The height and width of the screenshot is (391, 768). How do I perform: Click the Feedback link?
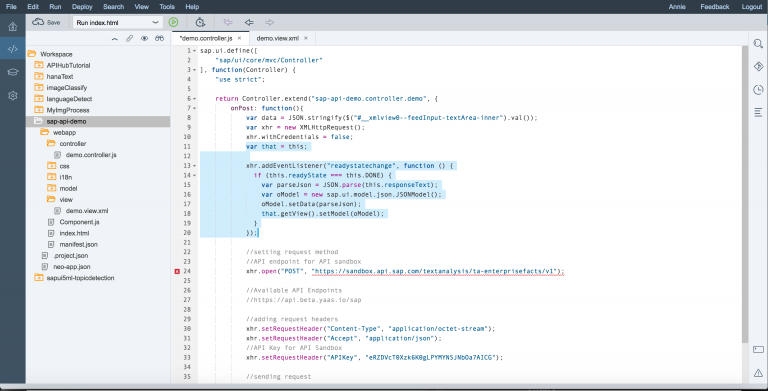click(x=715, y=7)
